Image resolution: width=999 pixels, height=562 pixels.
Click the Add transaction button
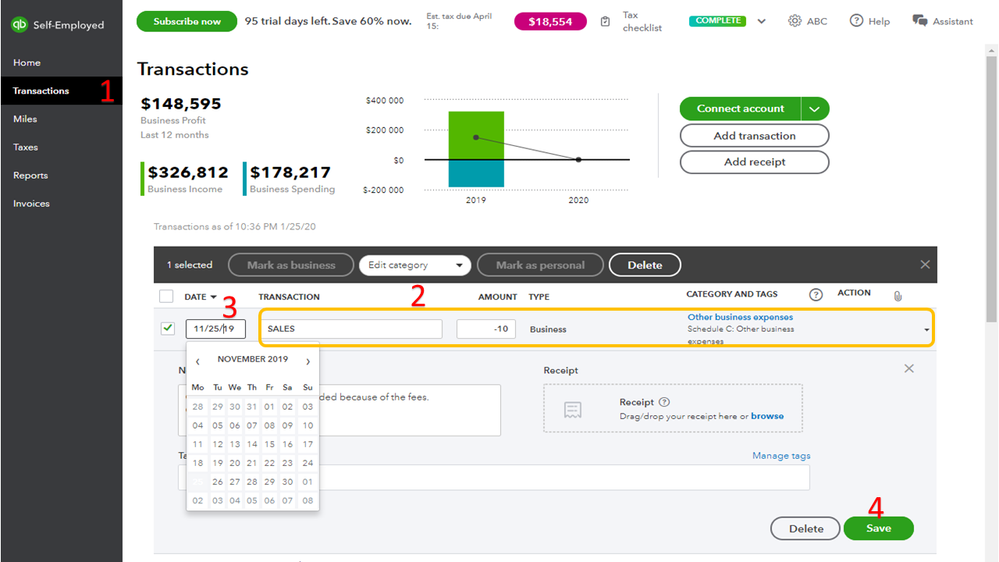point(754,136)
